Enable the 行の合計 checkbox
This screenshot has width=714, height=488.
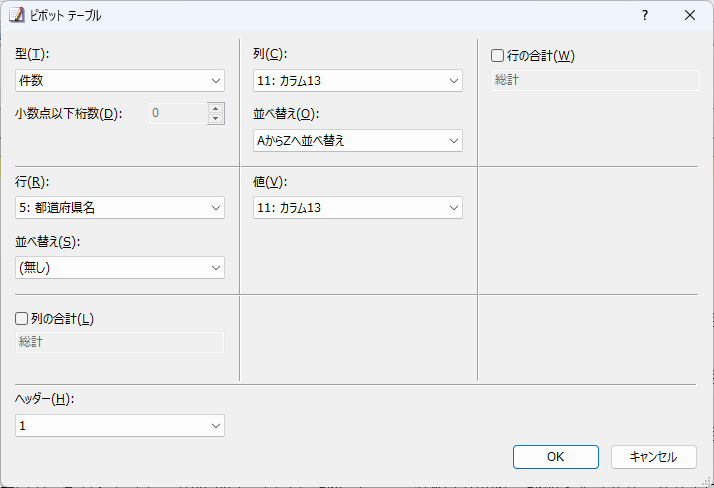[x=498, y=55]
